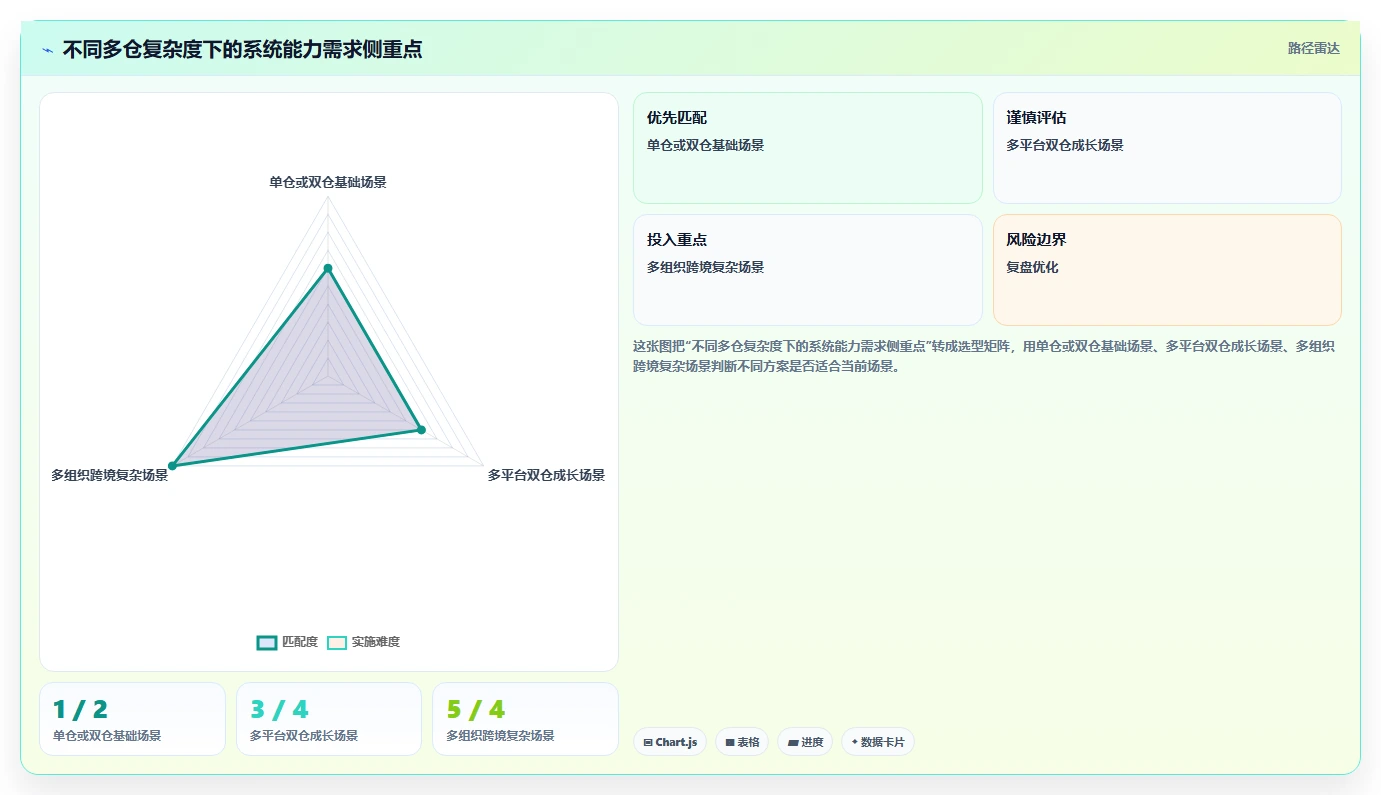Click the lightning icon beside the title

point(48,50)
